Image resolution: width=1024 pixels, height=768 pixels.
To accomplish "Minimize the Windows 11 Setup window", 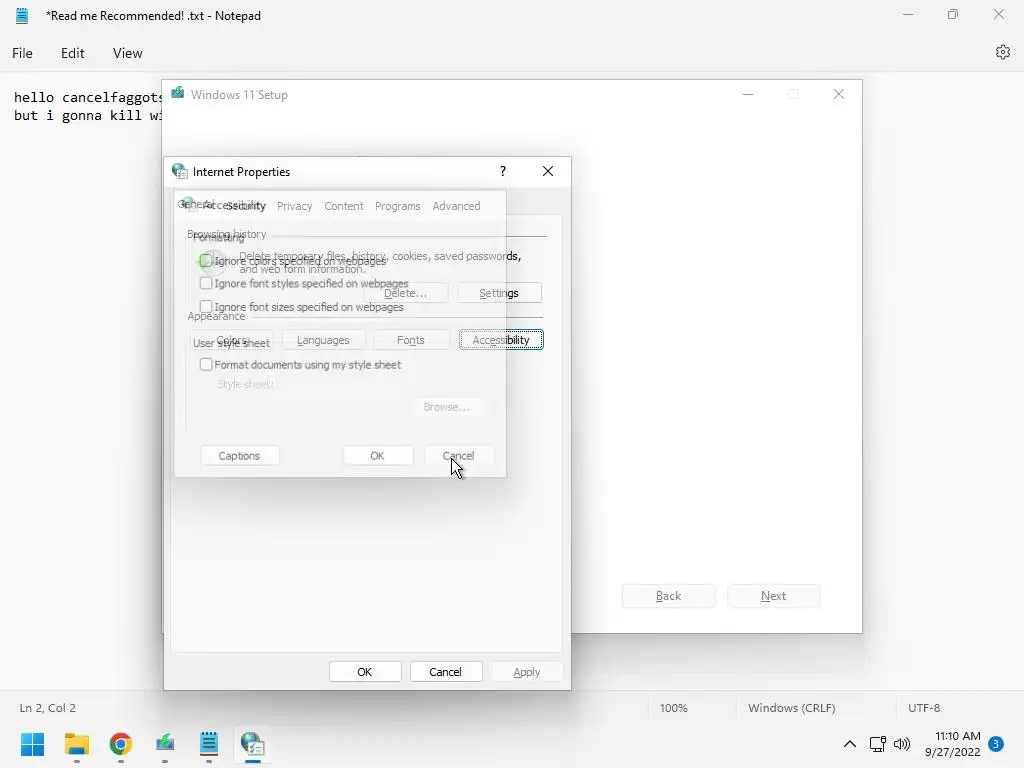I will 748,94.
